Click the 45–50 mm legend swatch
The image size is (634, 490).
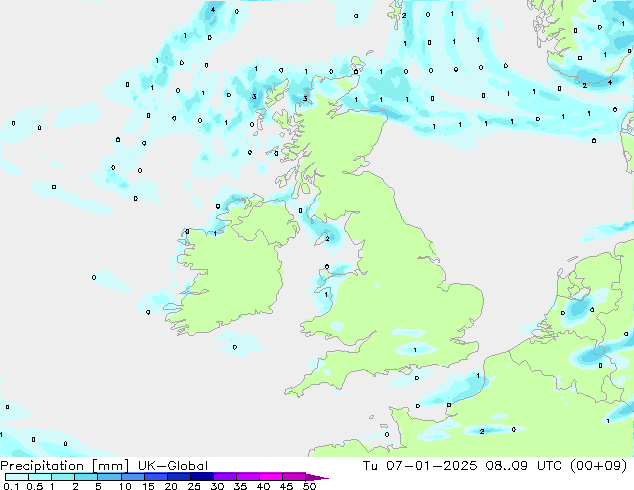[294, 477]
